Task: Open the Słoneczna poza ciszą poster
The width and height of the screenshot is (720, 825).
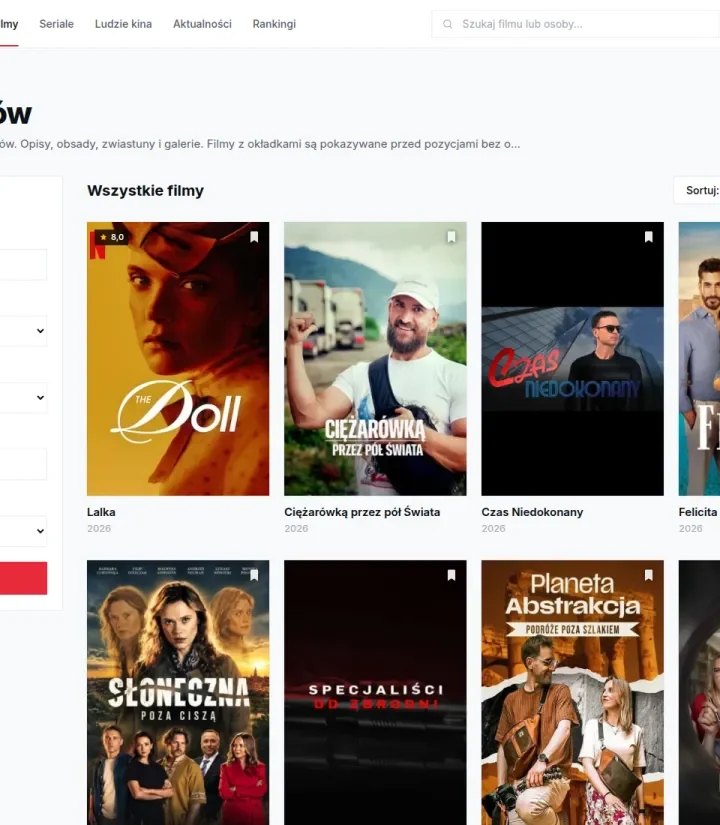Action: (178, 692)
